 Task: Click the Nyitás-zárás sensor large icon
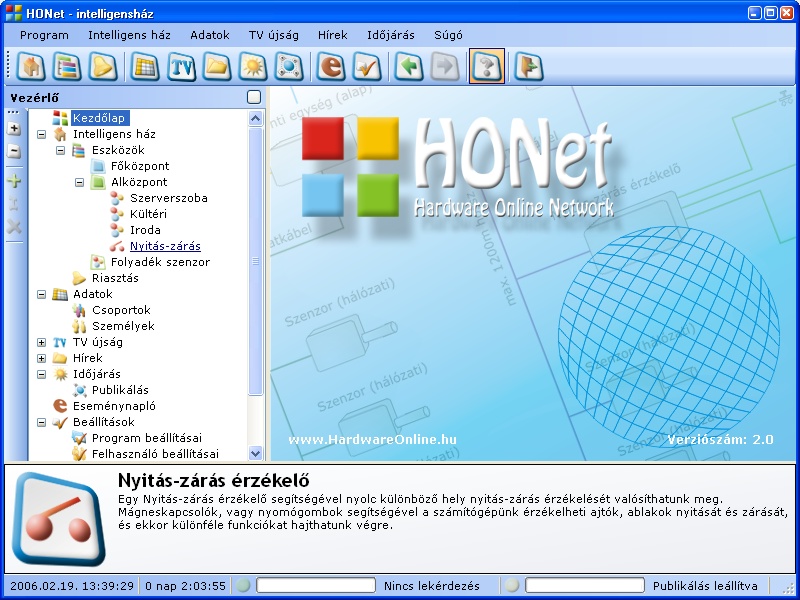tap(59, 518)
